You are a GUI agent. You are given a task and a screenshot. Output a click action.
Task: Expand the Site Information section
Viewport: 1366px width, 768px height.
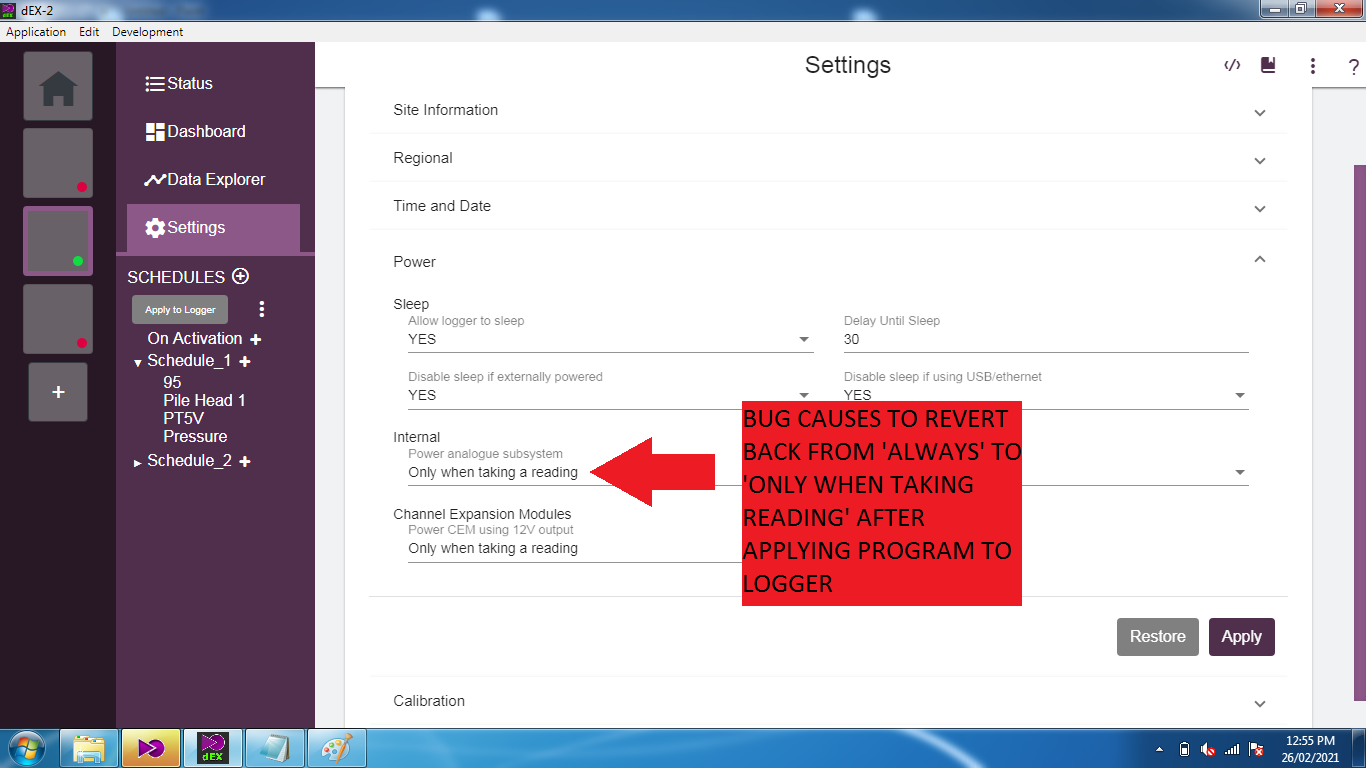click(x=827, y=111)
